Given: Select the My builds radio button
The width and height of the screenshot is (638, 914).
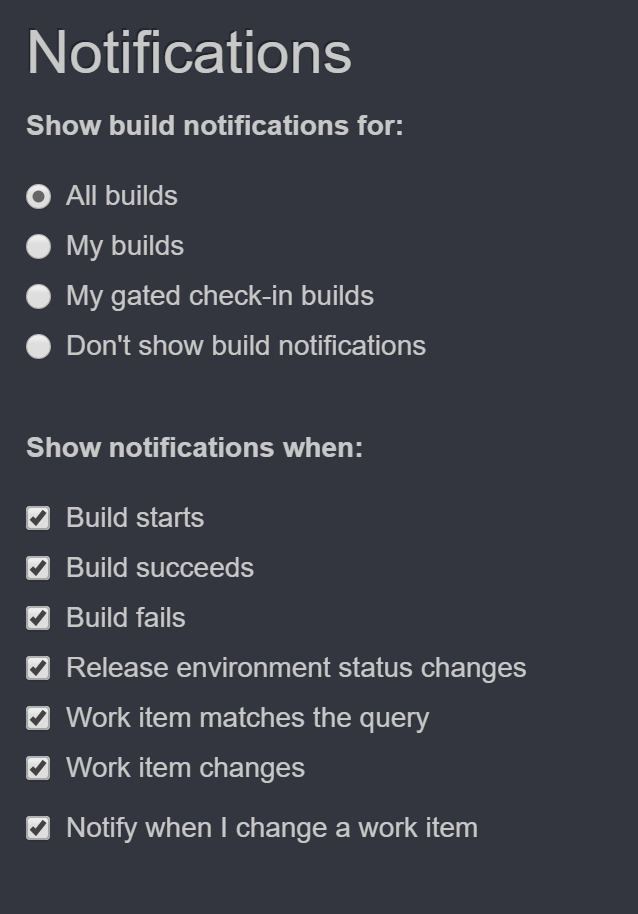Looking at the screenshot, I should click(x=38, y=246).
